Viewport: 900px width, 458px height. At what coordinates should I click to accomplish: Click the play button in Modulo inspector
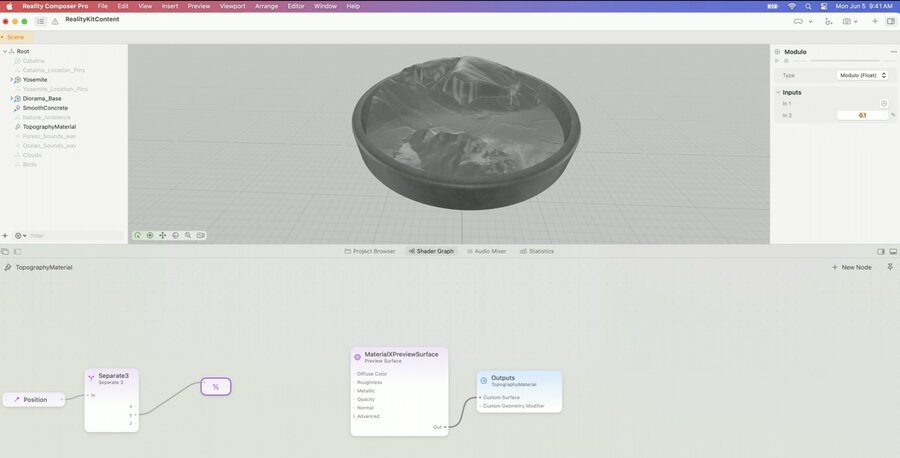[x=777, y=61]
